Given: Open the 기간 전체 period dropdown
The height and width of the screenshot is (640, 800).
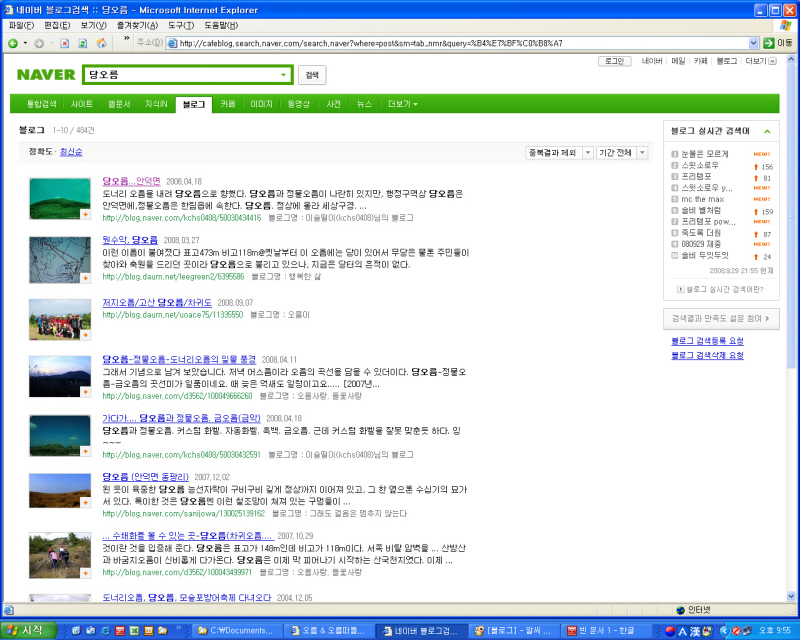Looking at the screenshot, I should click(x=622, y=153).
